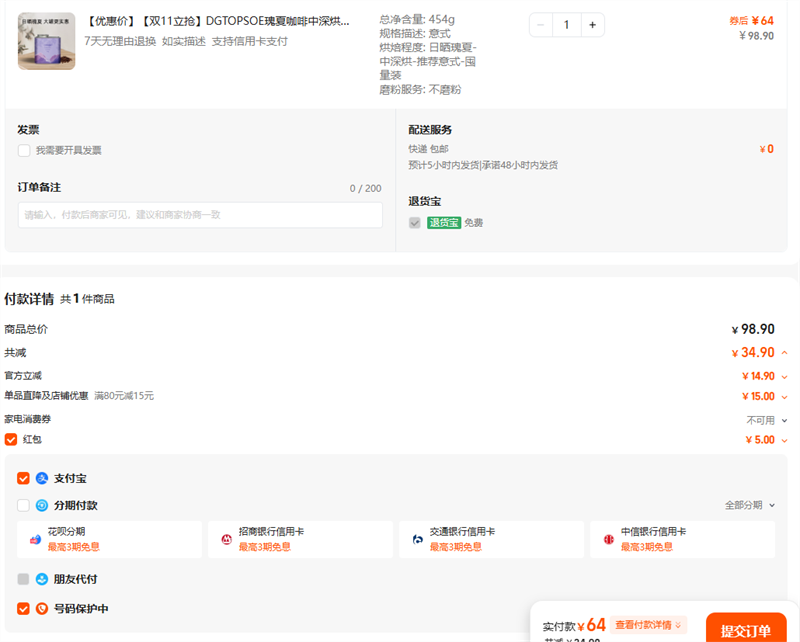This screenshot has height=642, width=800.
Task: Click the Alipay logo icon
Action: (42, 479)
